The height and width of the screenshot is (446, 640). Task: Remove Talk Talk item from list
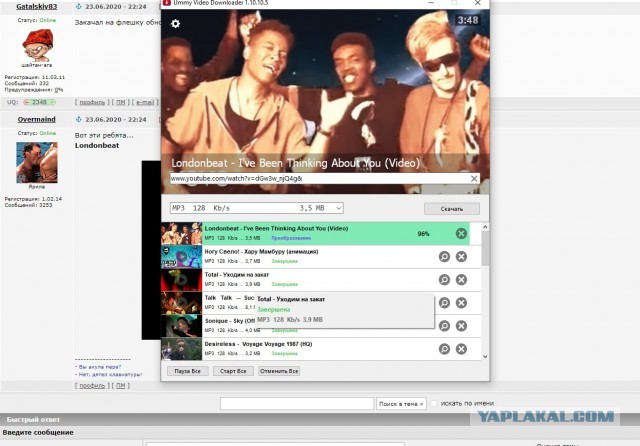(x=461, y=303)
